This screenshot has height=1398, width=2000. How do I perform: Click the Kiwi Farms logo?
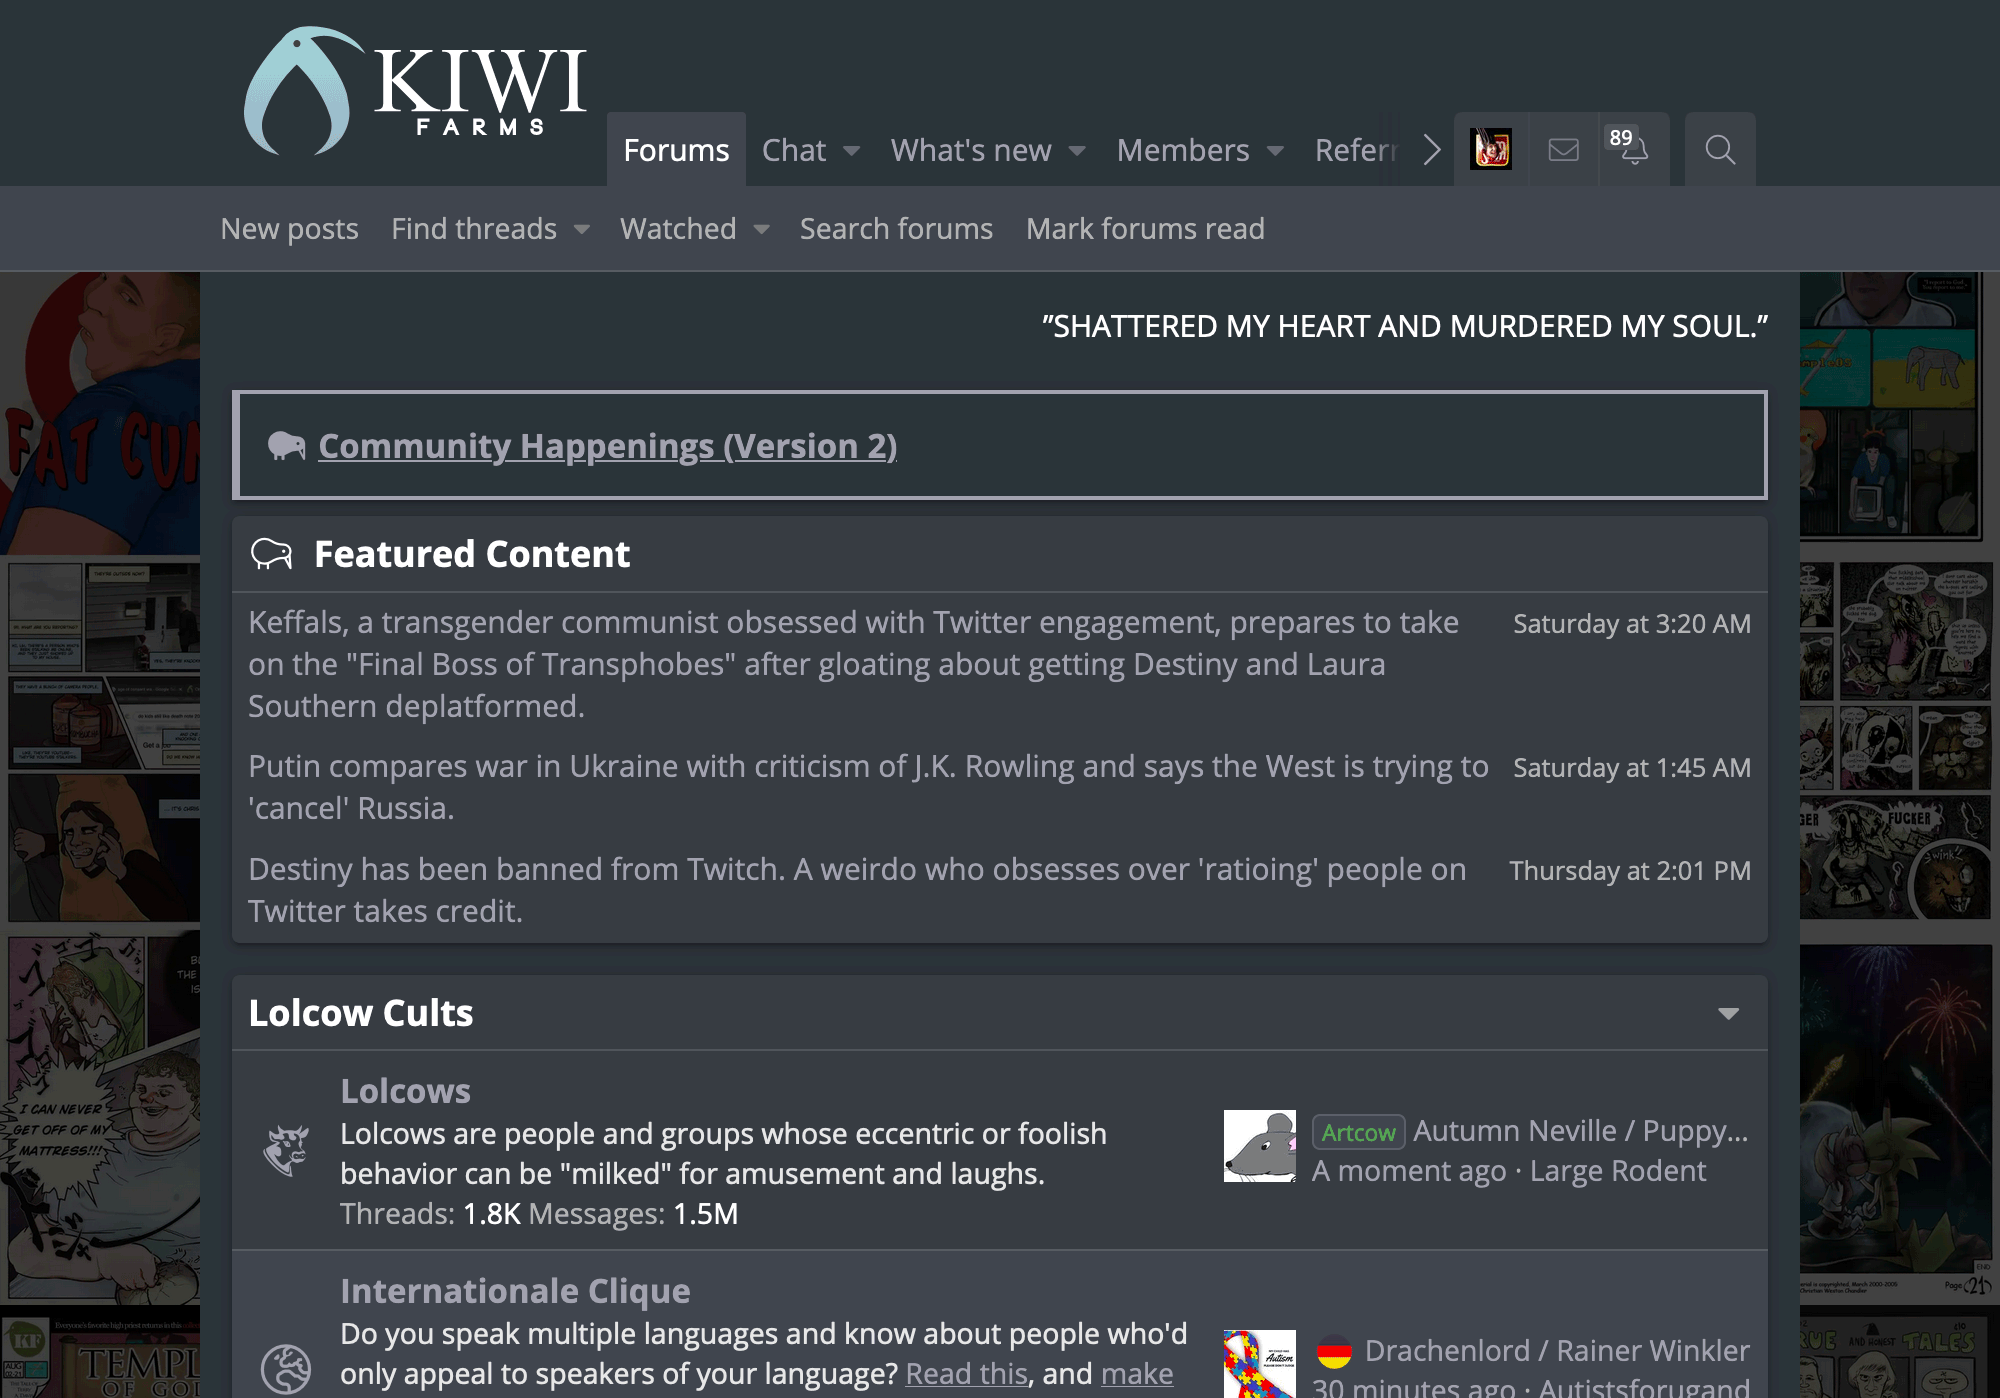[x=415, y=90]
